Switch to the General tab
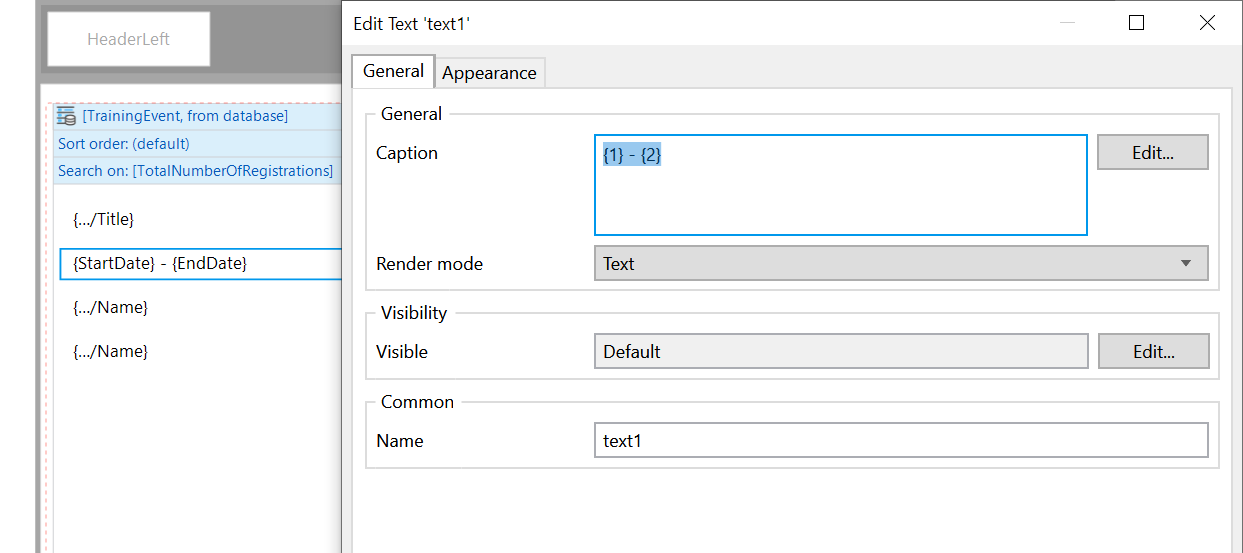This screenshot has width=1243, height=553. pyautogui.click(x=393, y=72)
